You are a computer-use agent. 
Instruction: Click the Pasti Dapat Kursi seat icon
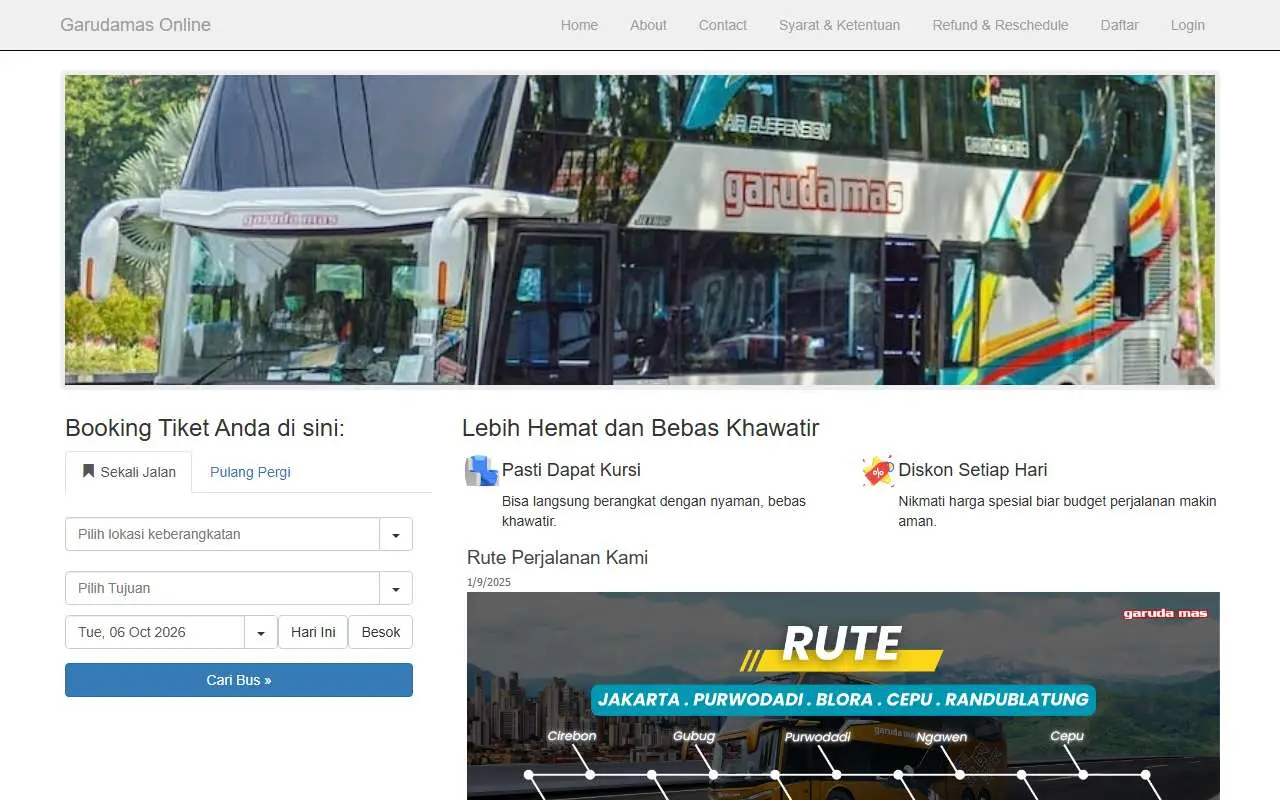[481, 471]
